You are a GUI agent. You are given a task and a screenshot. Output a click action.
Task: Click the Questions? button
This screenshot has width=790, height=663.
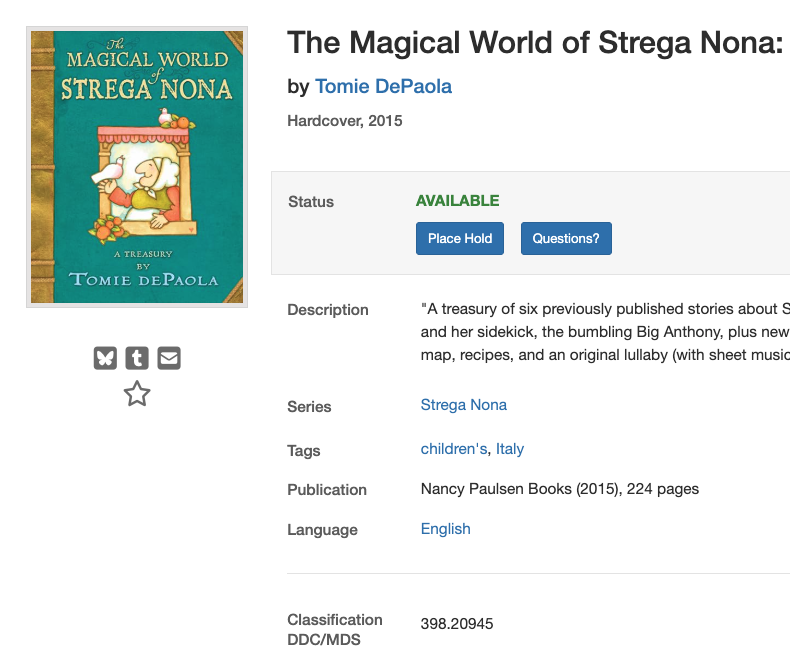click(566, 238)
